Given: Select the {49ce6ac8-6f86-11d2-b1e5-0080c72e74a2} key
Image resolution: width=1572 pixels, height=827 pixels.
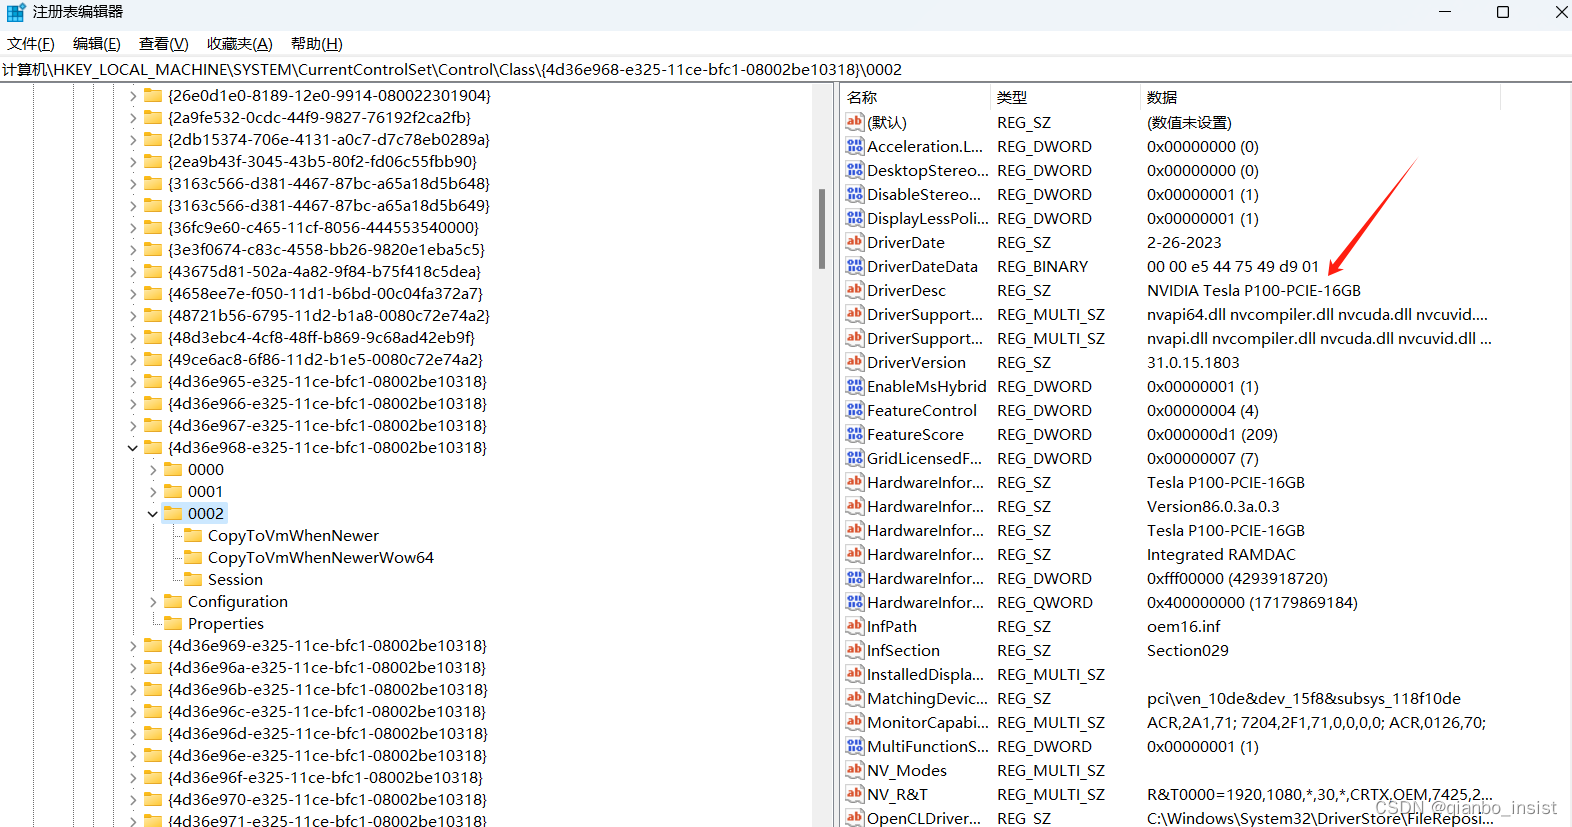Looking at the screenshot, I should point(325,360).
